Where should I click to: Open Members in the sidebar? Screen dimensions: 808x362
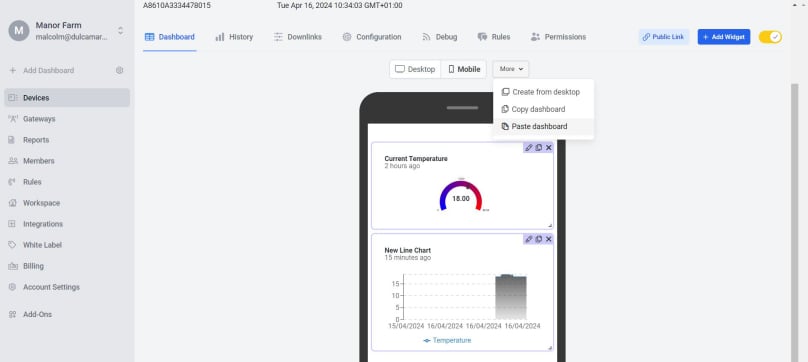(x=67, y=161)
